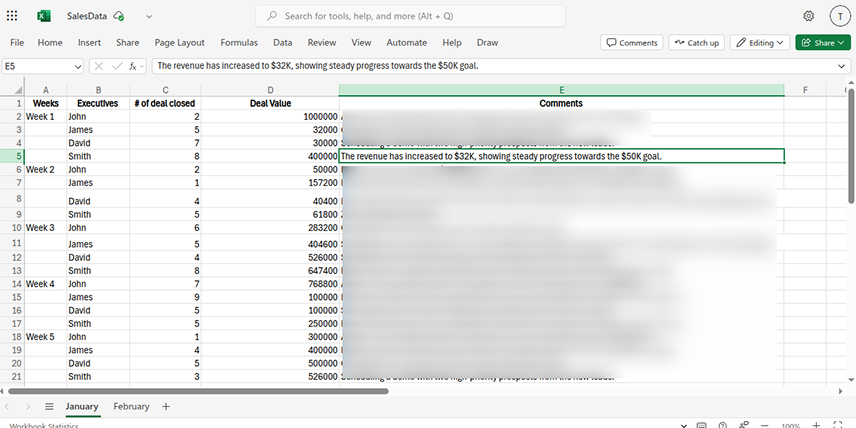Viewport: 856px width, 428px height.
Task: Click the previous sheet arrow
Action: tap(8, 407)
